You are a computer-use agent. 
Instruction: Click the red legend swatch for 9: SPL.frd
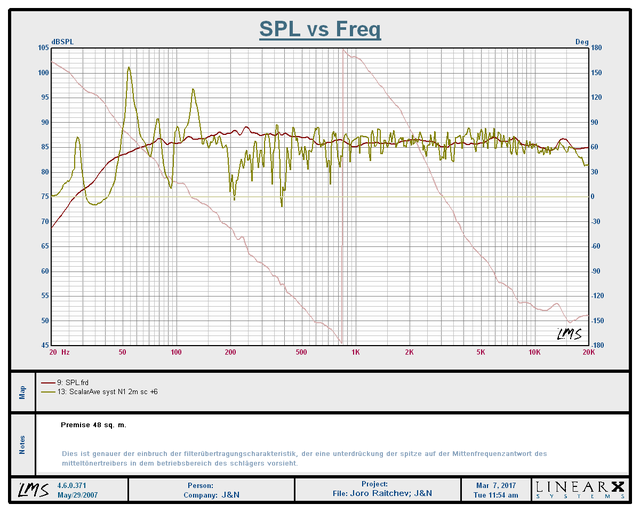coord(48,383)
